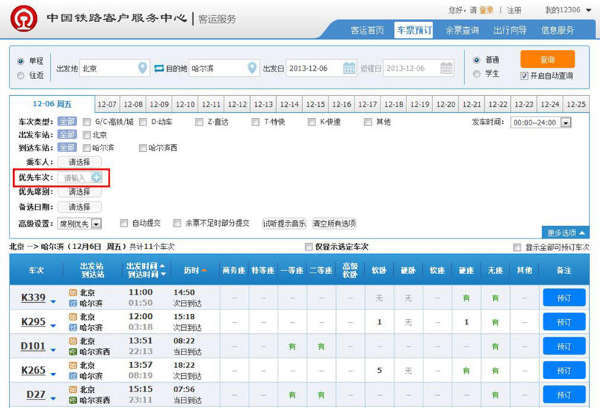Screen dimensions: 600x408
Task: Check the D-动车 train type filter
Action: coord(142,121)
